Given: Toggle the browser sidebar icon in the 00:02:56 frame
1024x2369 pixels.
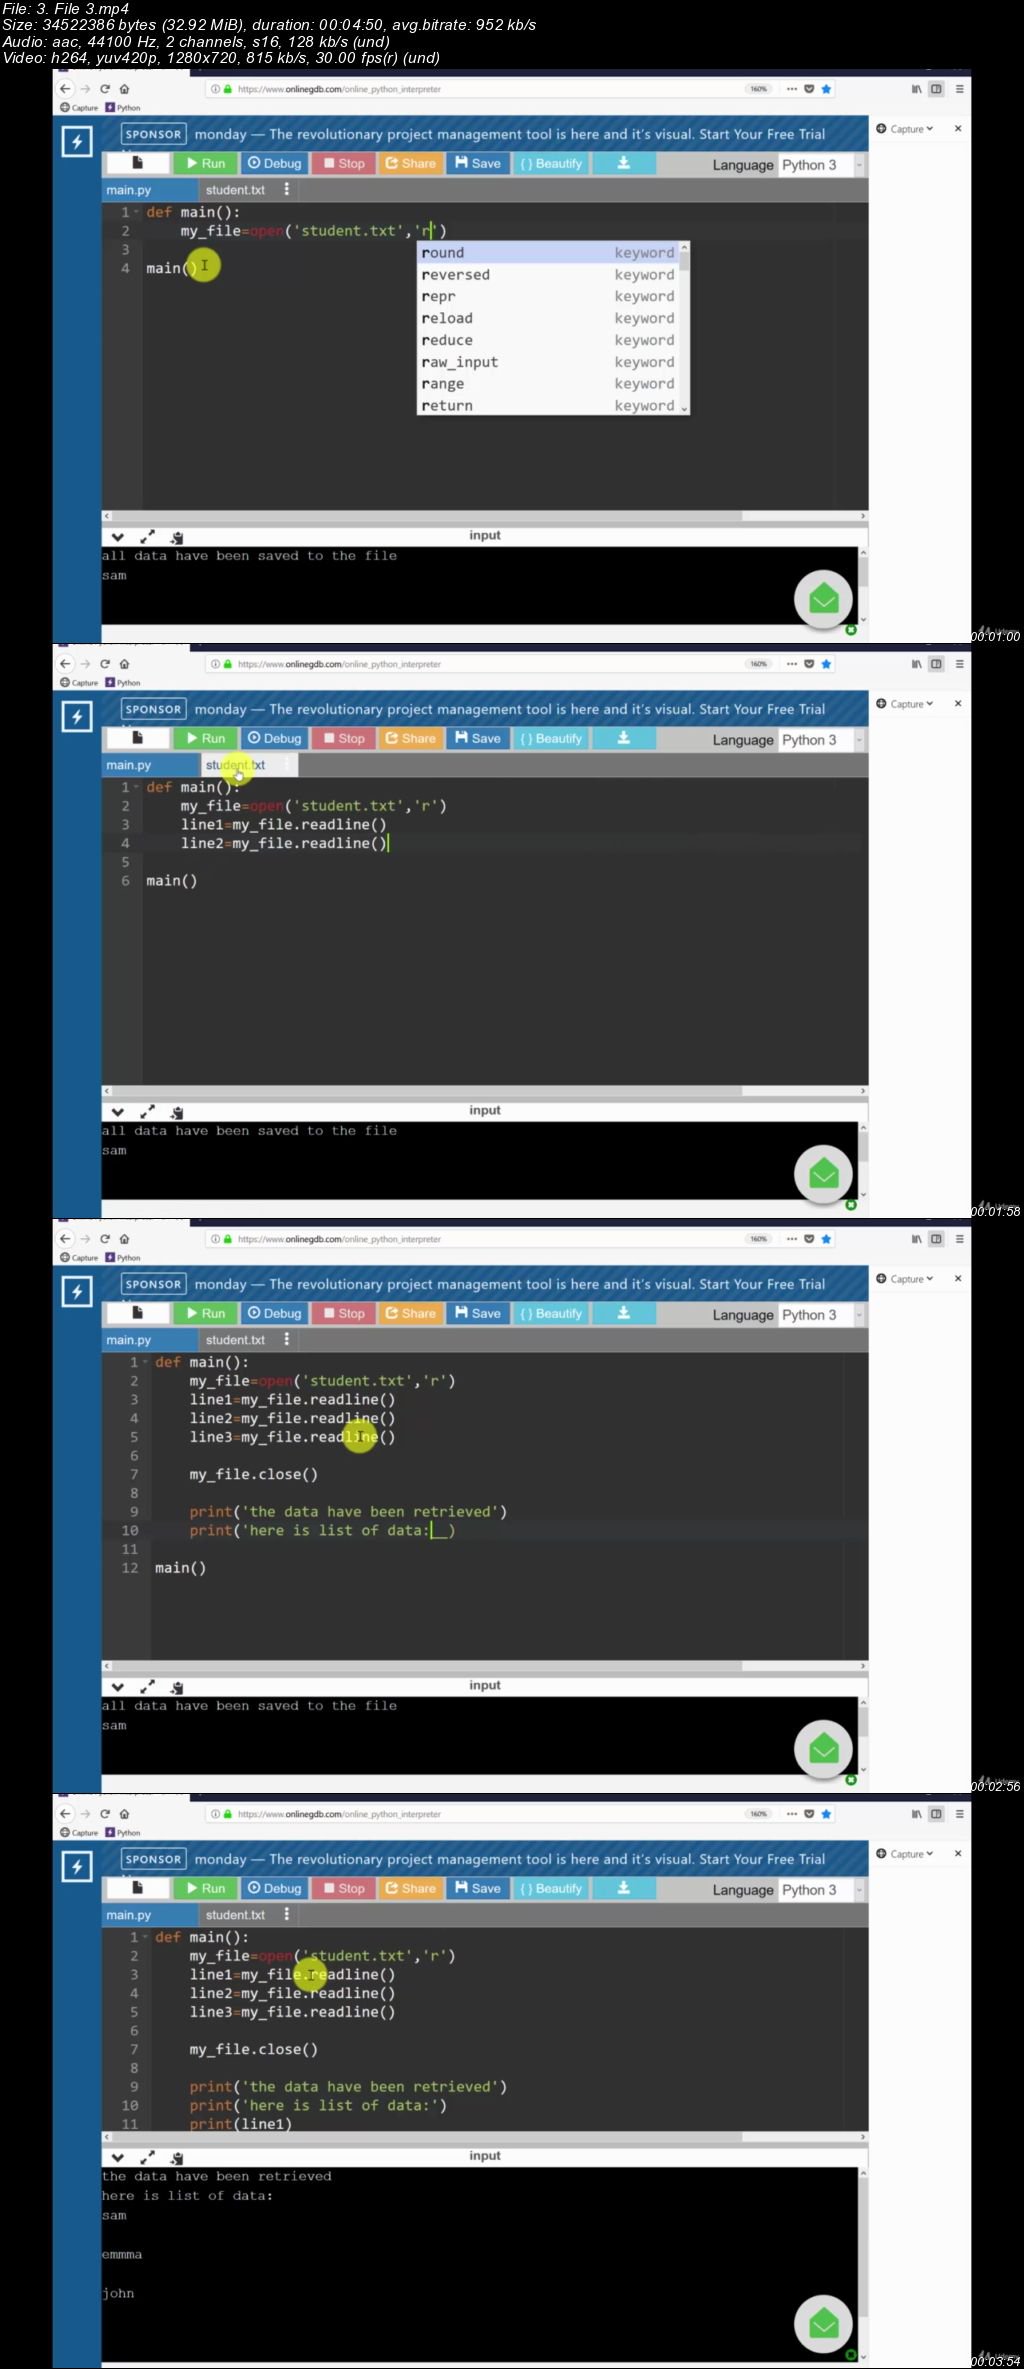Looking at the screenshot, I should pyautogui.click(x=936, y=1239).
